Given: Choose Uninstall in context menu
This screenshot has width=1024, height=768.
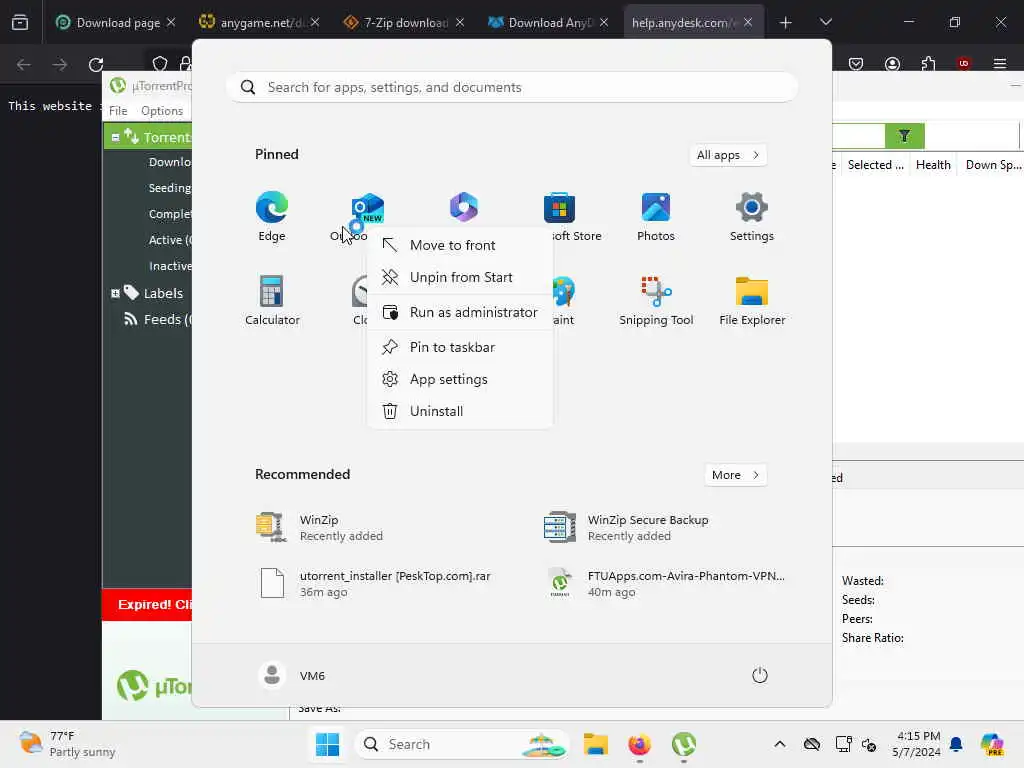Looking at the screenshot, I should pos(460,411).
